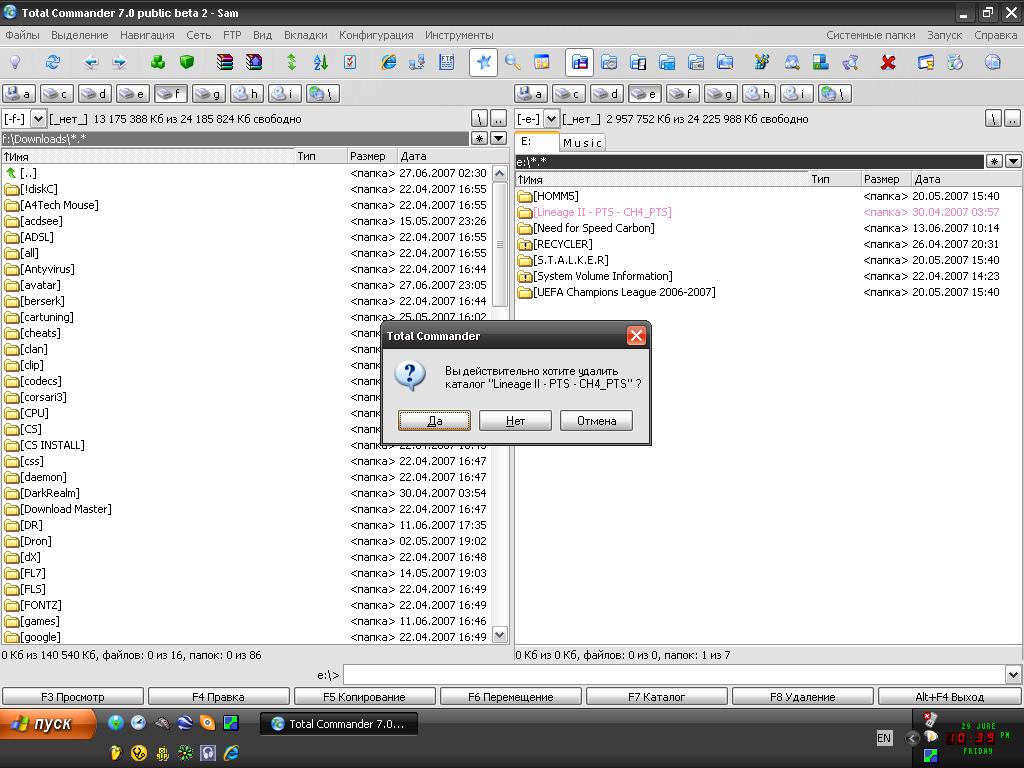This screenshot has height=768, width=1024.
Task: Click the Нет button in the dialog
Action: [515, 421]
